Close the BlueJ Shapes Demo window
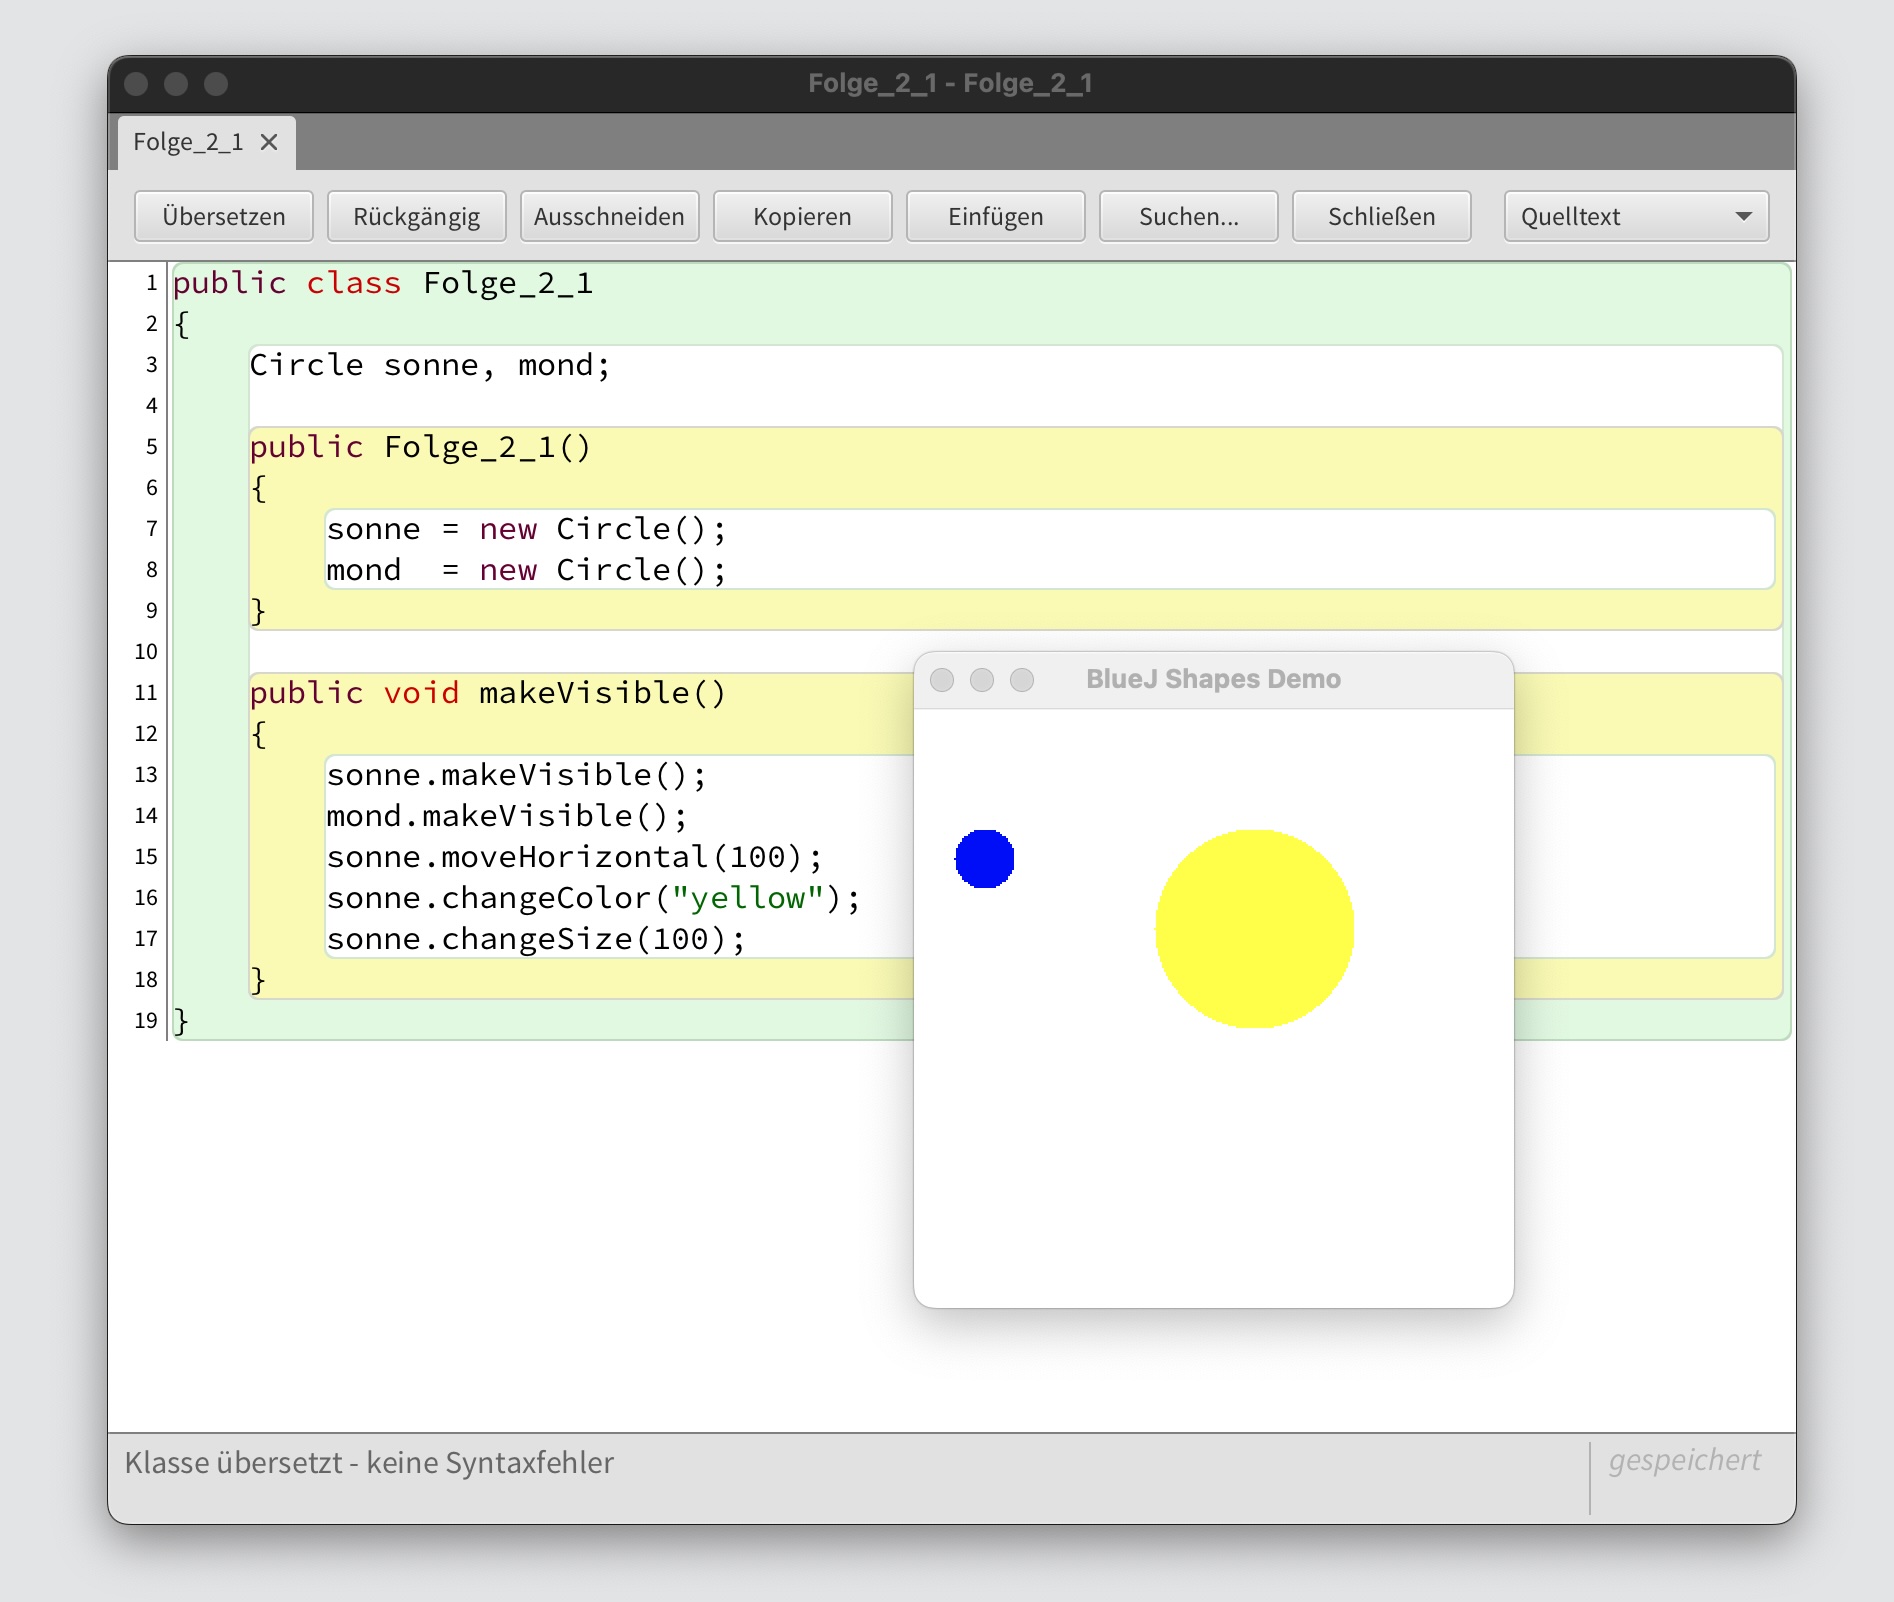Screen dimensions: 1894x1602 pos(942,680)
